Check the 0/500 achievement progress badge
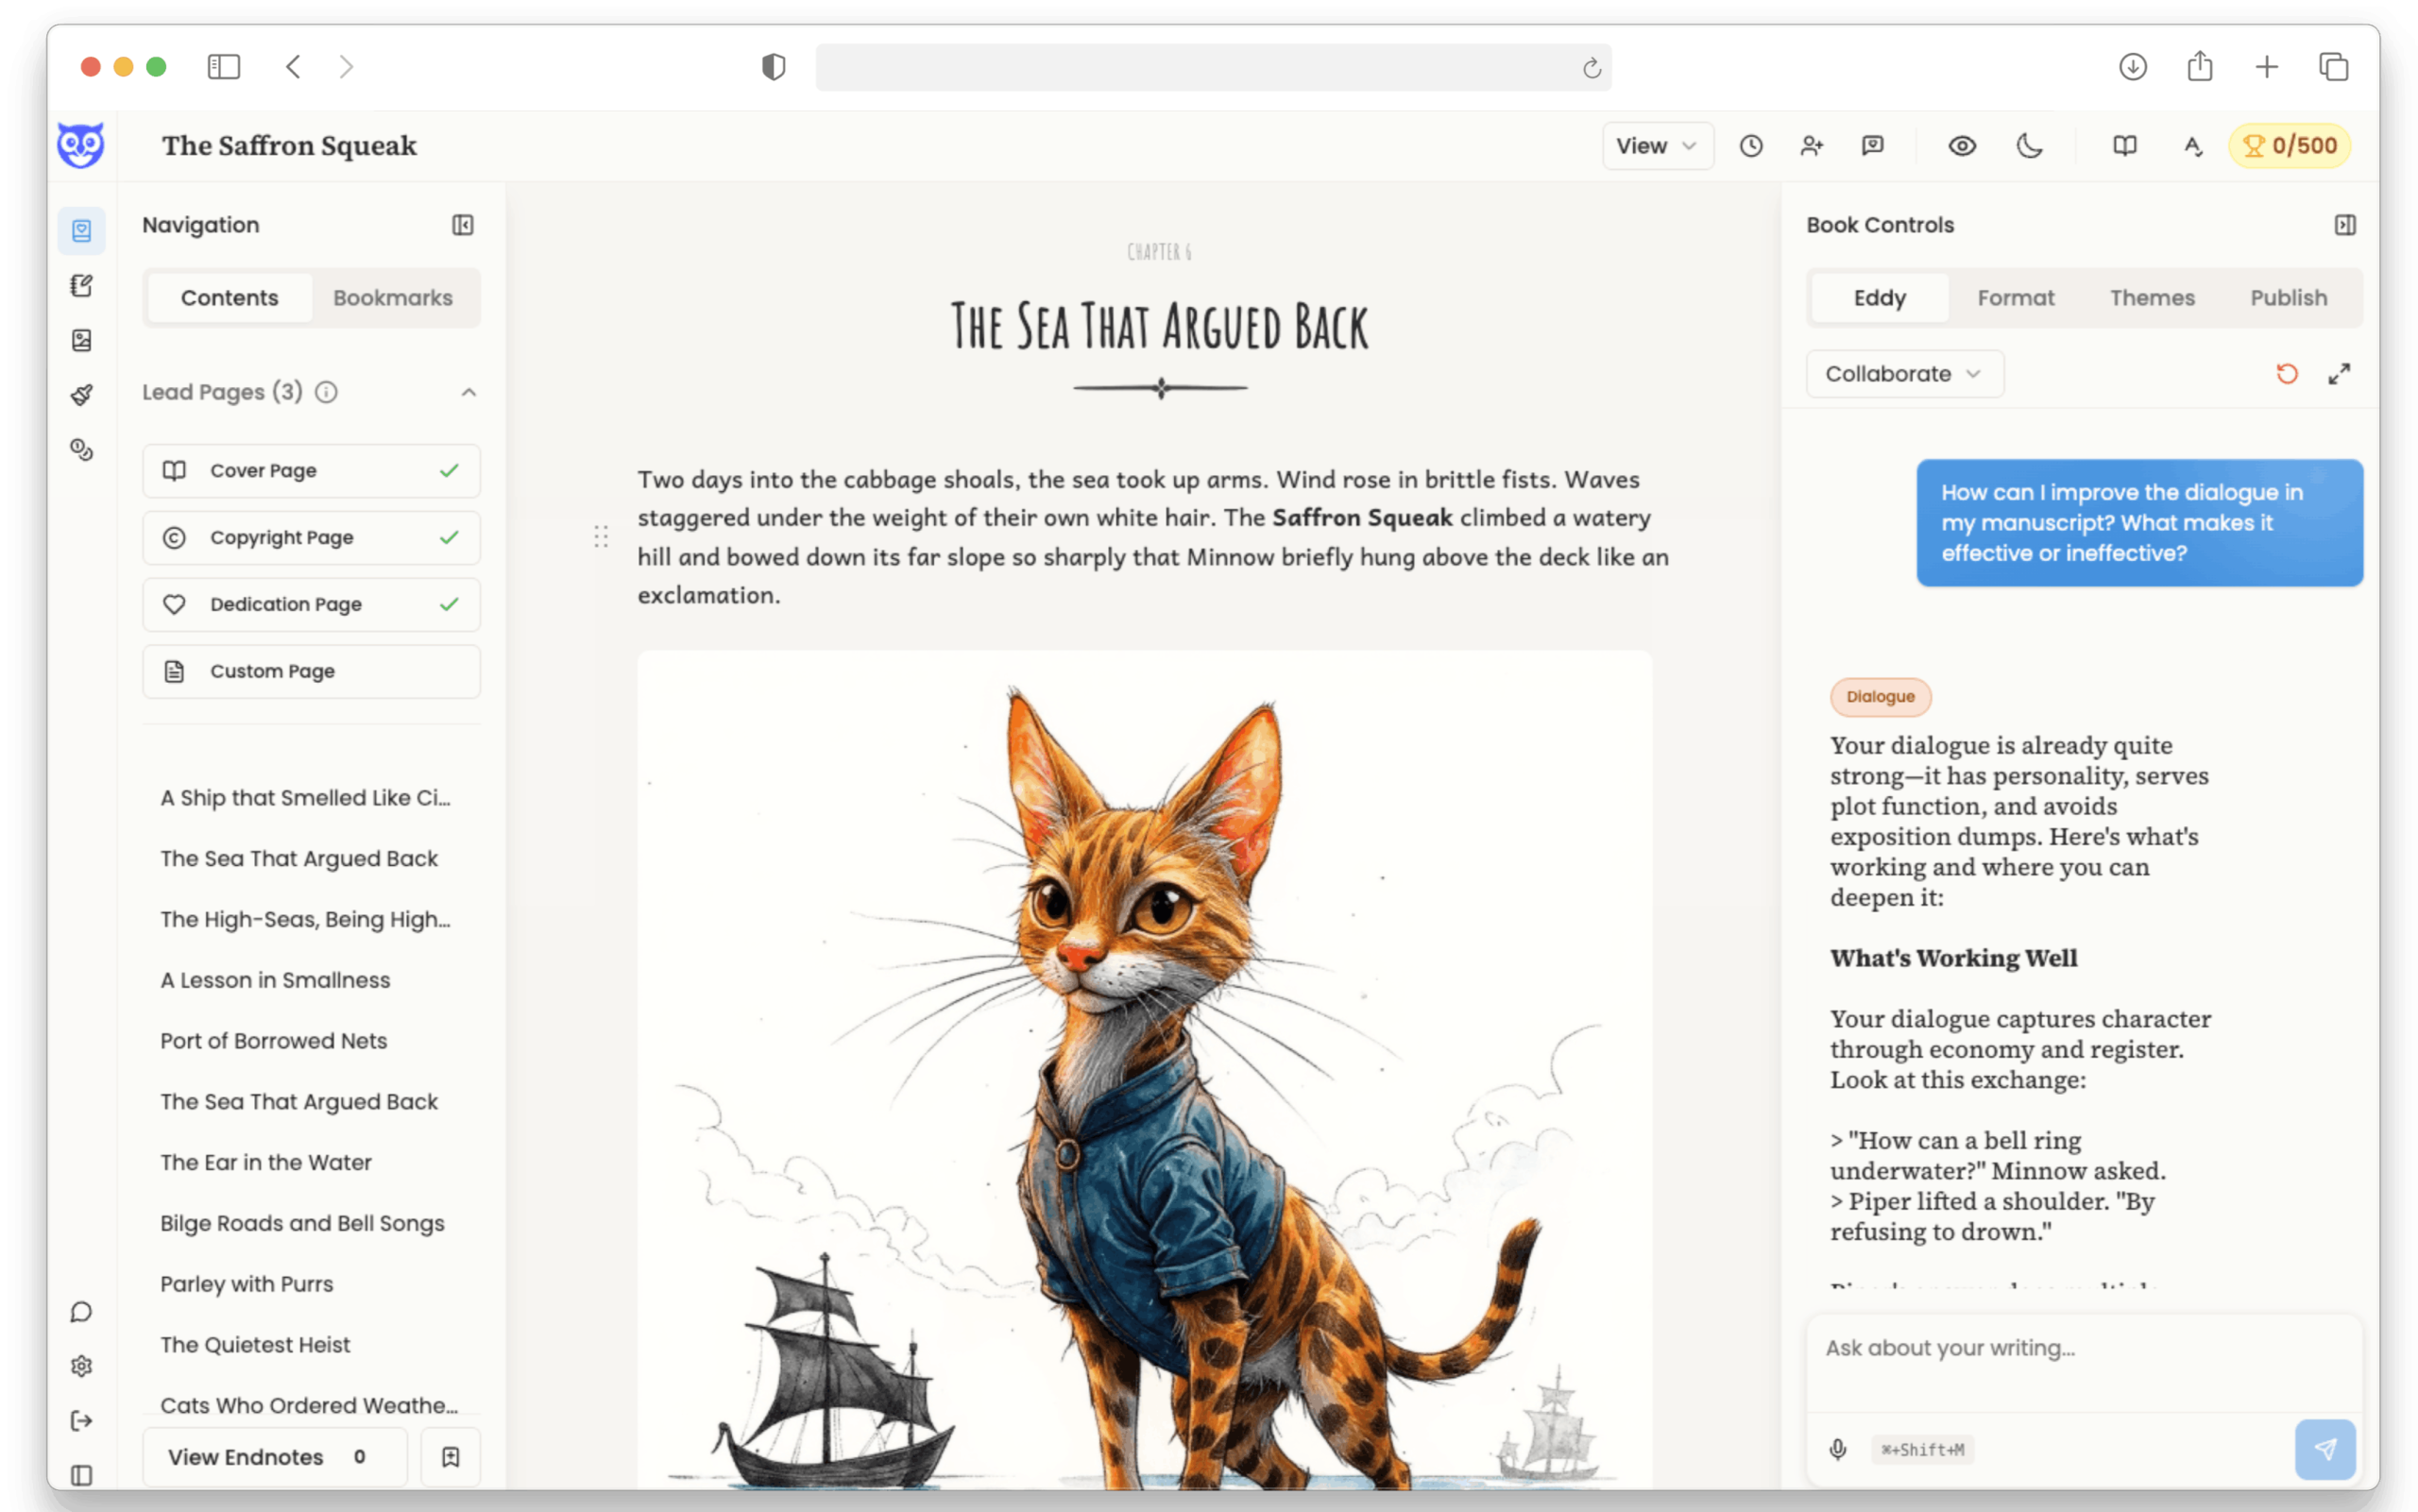Screen dimensions: 2418x1512 2289,145
